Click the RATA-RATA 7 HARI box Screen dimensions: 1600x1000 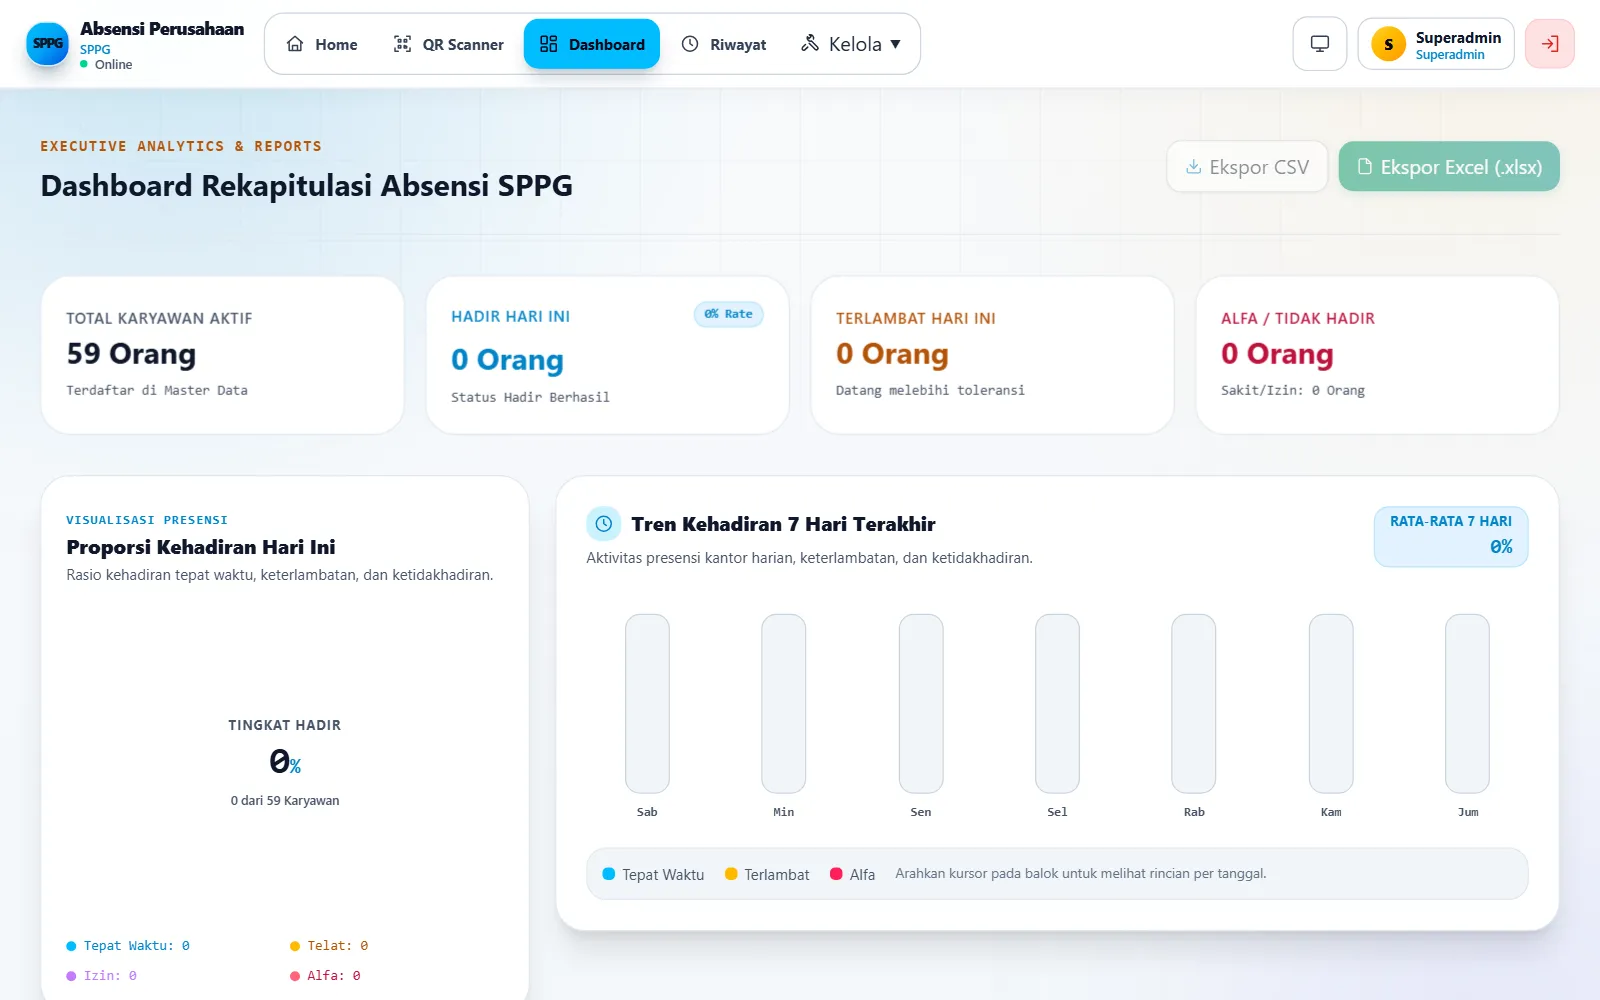(1451, 537)
